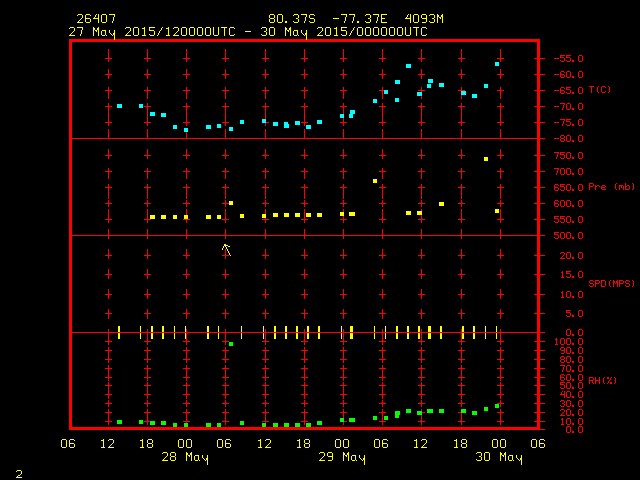Click the RH(%) humidity axis label
This screenshot has height=480, width=640.
(x=603, y=382)
